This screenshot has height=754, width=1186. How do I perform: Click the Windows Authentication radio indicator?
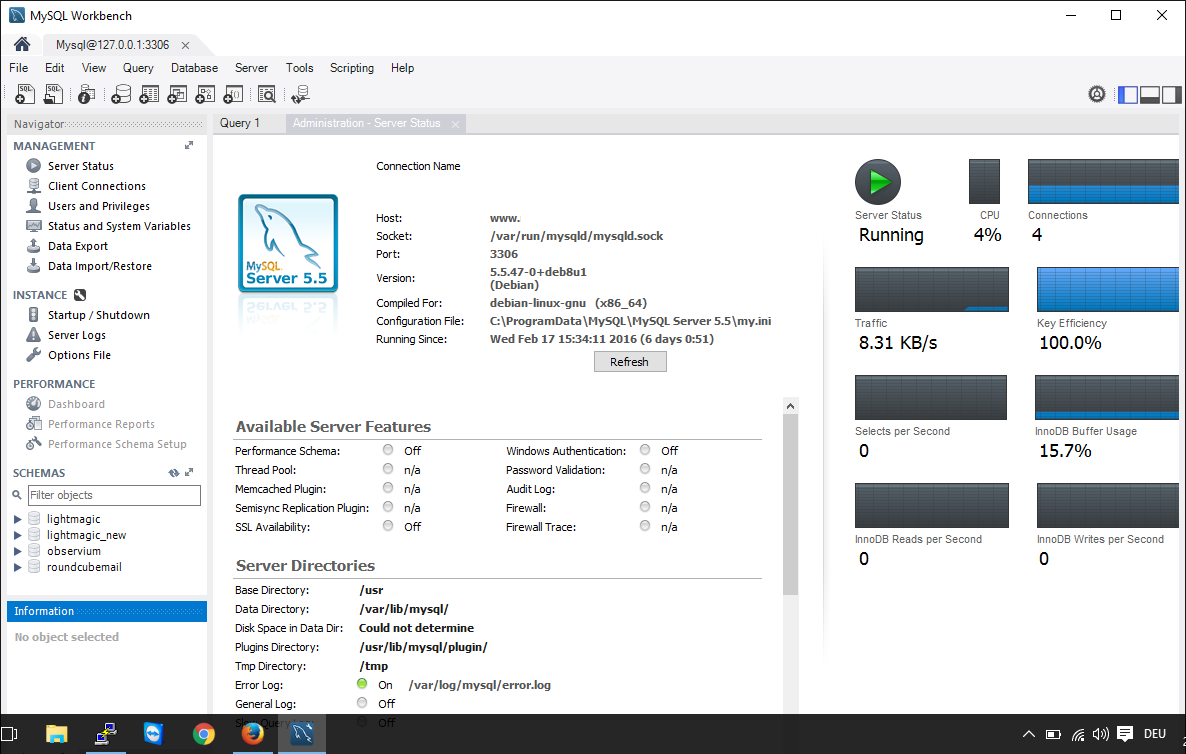(x=645, y=450)
